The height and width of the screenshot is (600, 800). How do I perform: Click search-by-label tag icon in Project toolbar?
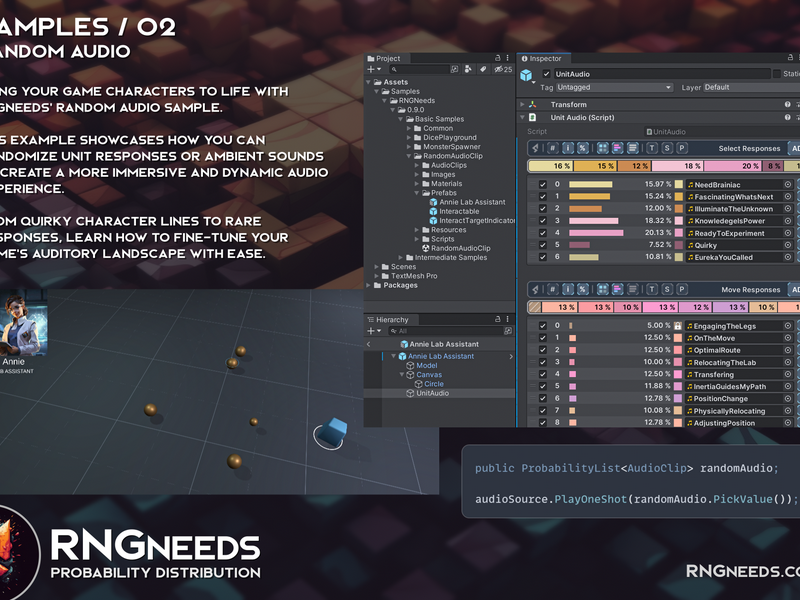click(x=483, y=69)
